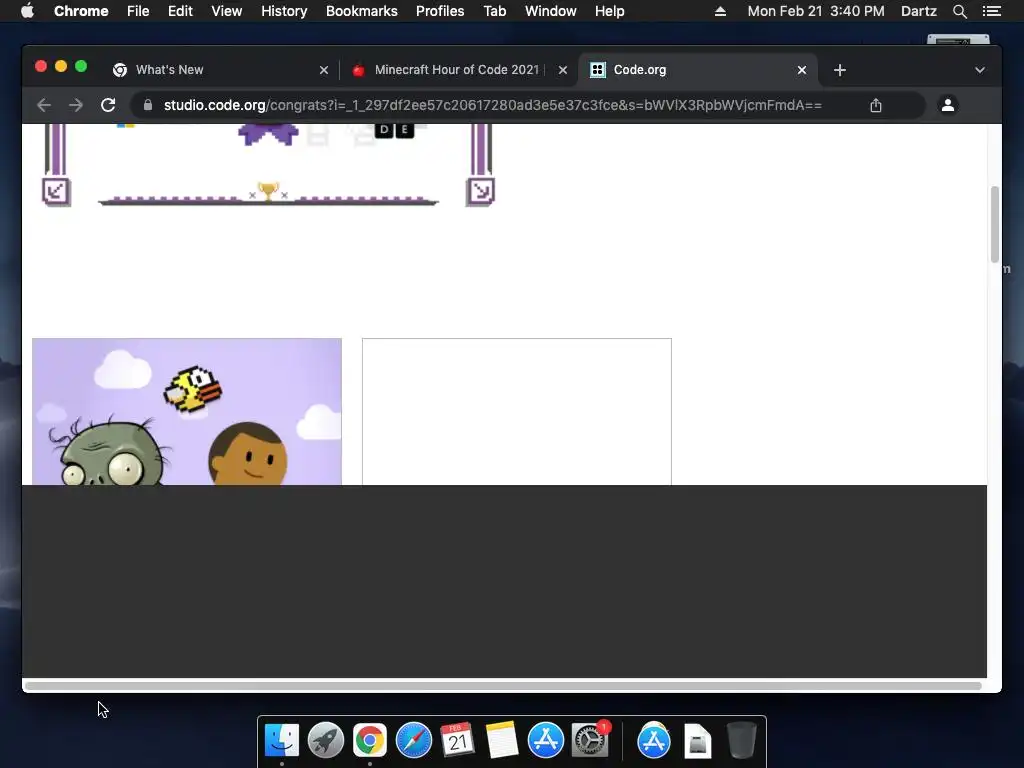Open the File menu
Viewport: 1024px width, 768px height.
[138, 11]
